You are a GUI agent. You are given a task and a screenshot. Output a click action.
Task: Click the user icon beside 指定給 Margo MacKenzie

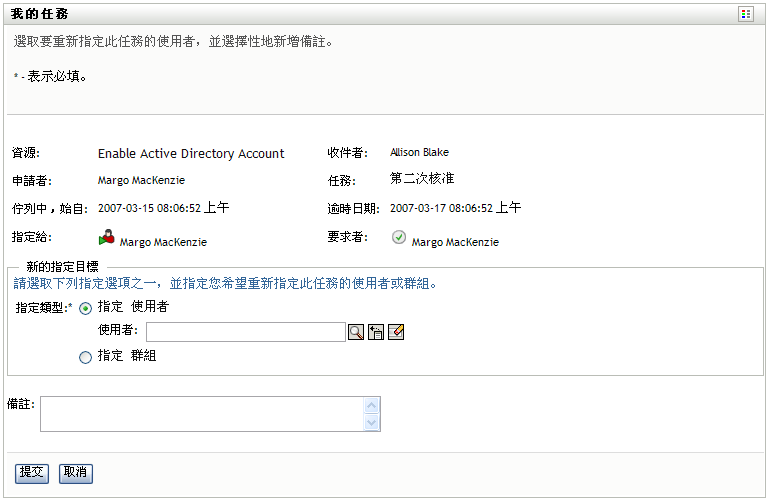(x=106, y=238)
